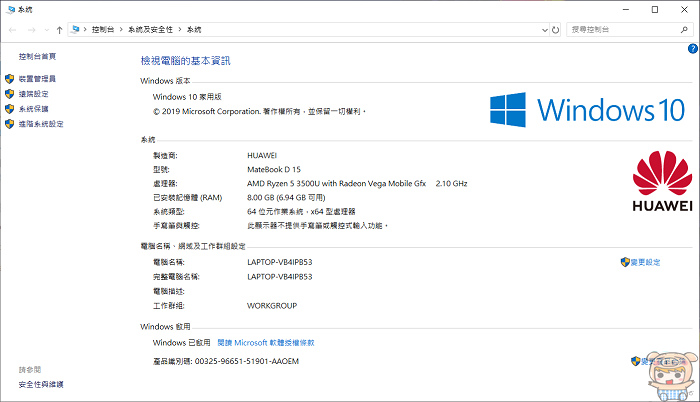Click shield icon beside 遠端設定

click(x=9, y=94)
